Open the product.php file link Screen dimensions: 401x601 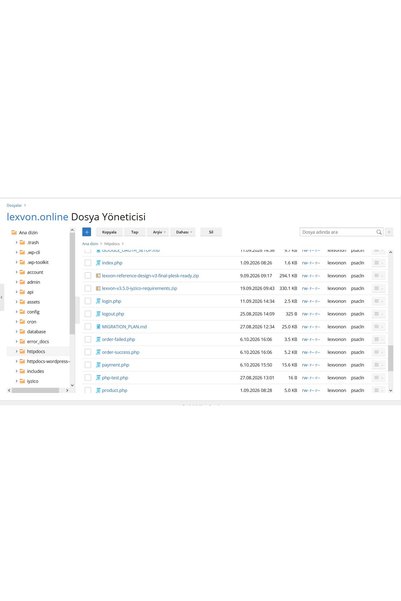[x=114, y=390]
